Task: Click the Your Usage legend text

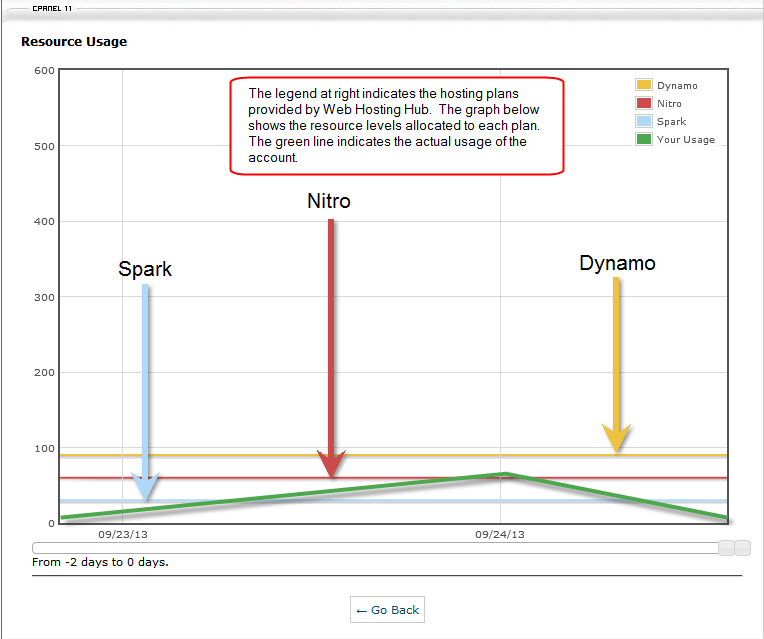Action: click(686, 140)
